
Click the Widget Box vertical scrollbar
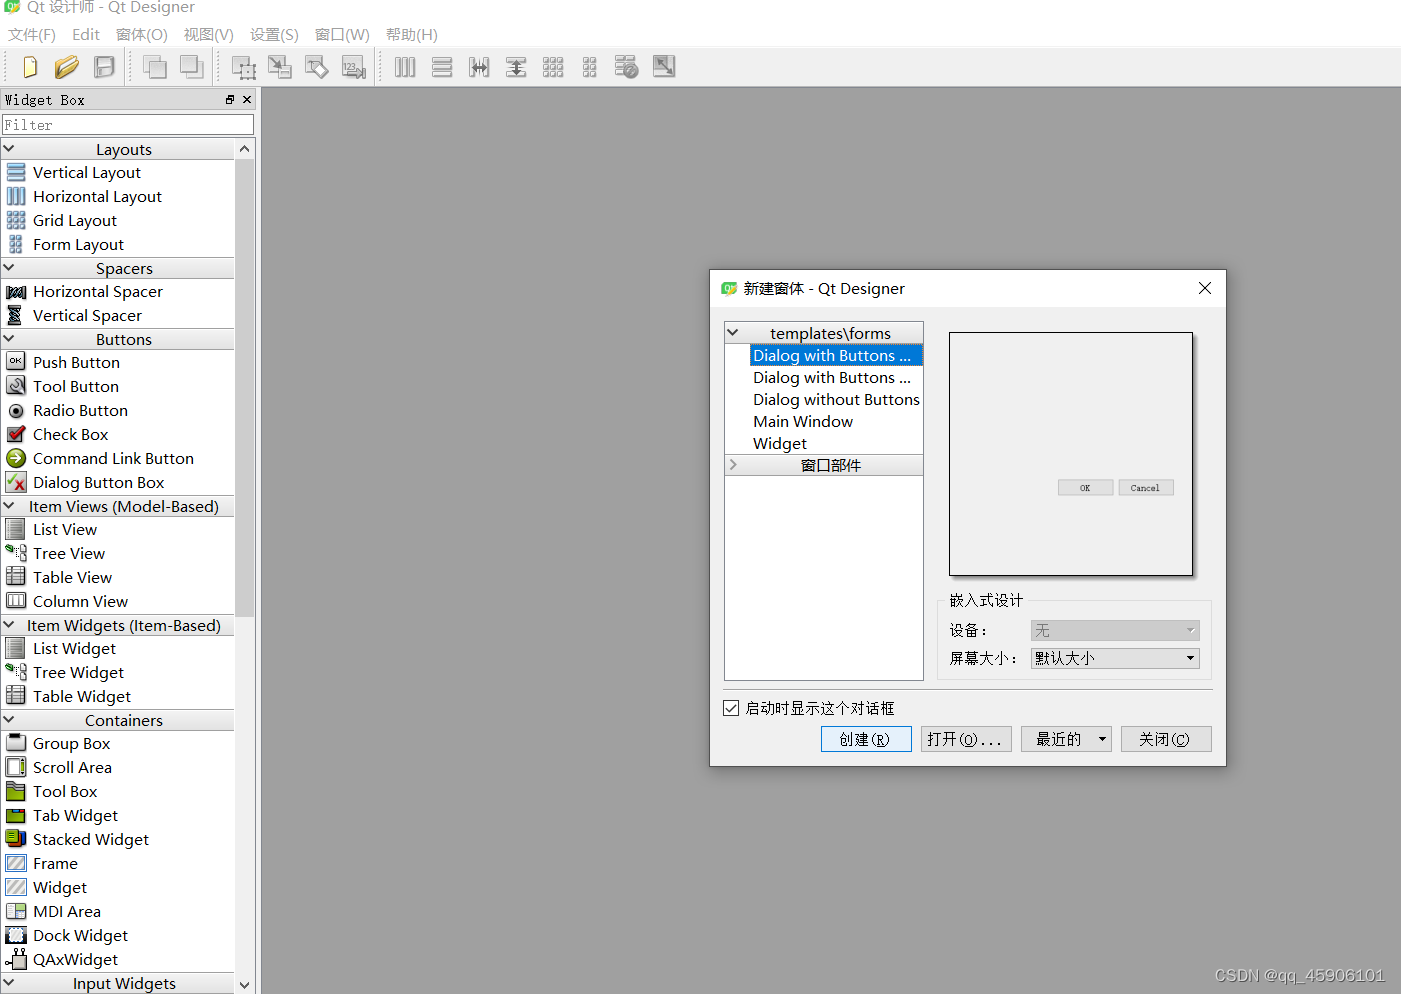click(x=245, y=386)
